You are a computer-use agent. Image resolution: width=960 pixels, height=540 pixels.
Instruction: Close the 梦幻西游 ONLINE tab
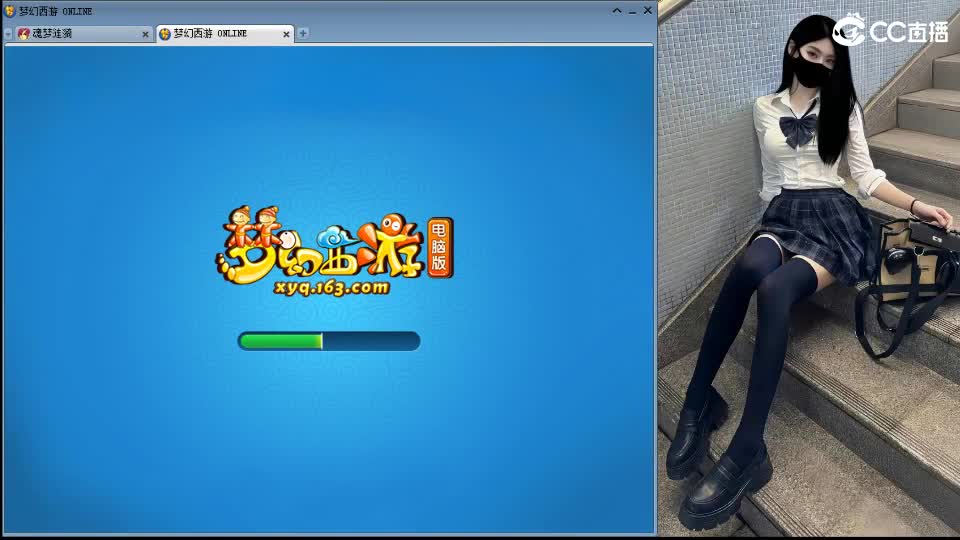[x=286, y=34]
